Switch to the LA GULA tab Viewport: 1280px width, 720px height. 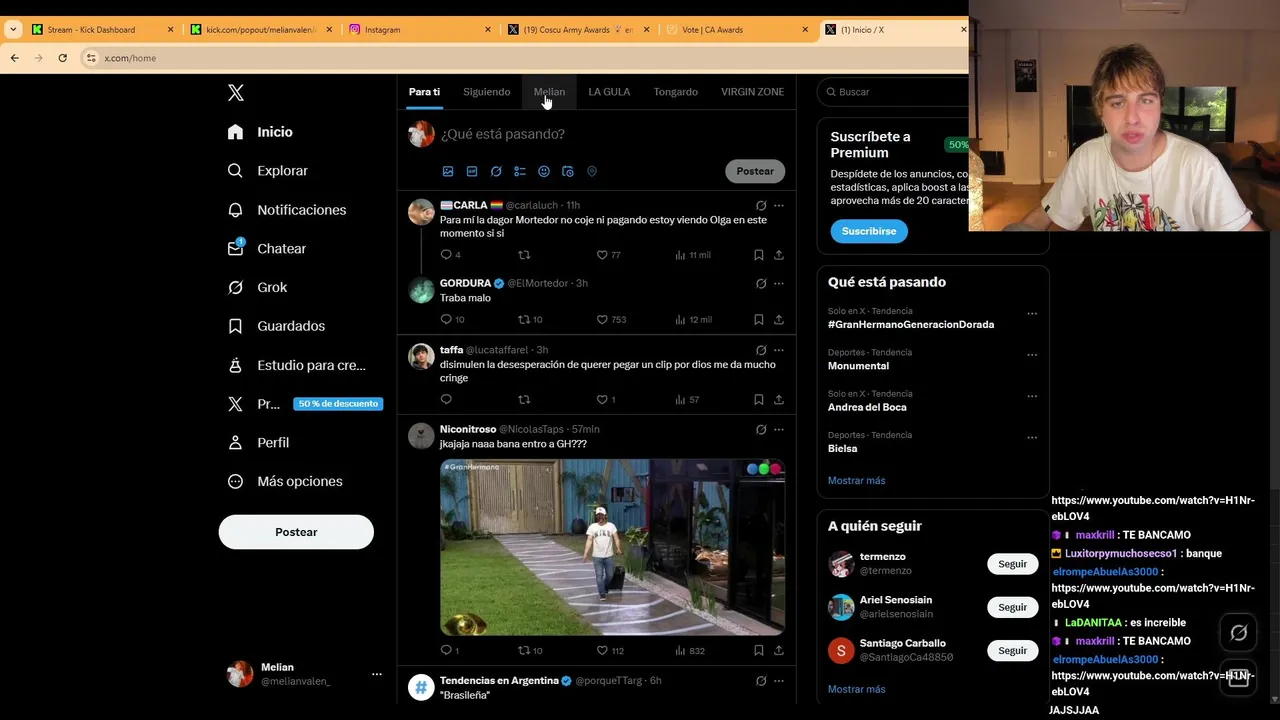[609, 92]
